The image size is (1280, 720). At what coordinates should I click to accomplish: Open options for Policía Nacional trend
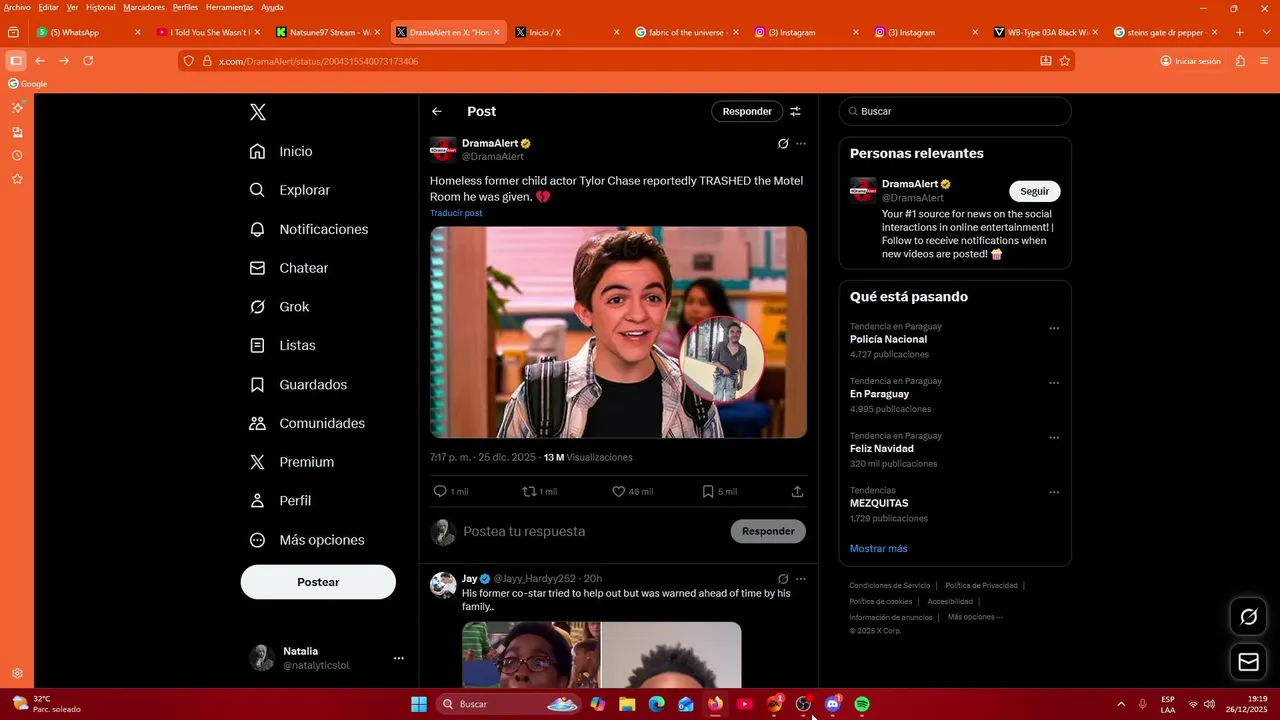tap(1054, 328)
